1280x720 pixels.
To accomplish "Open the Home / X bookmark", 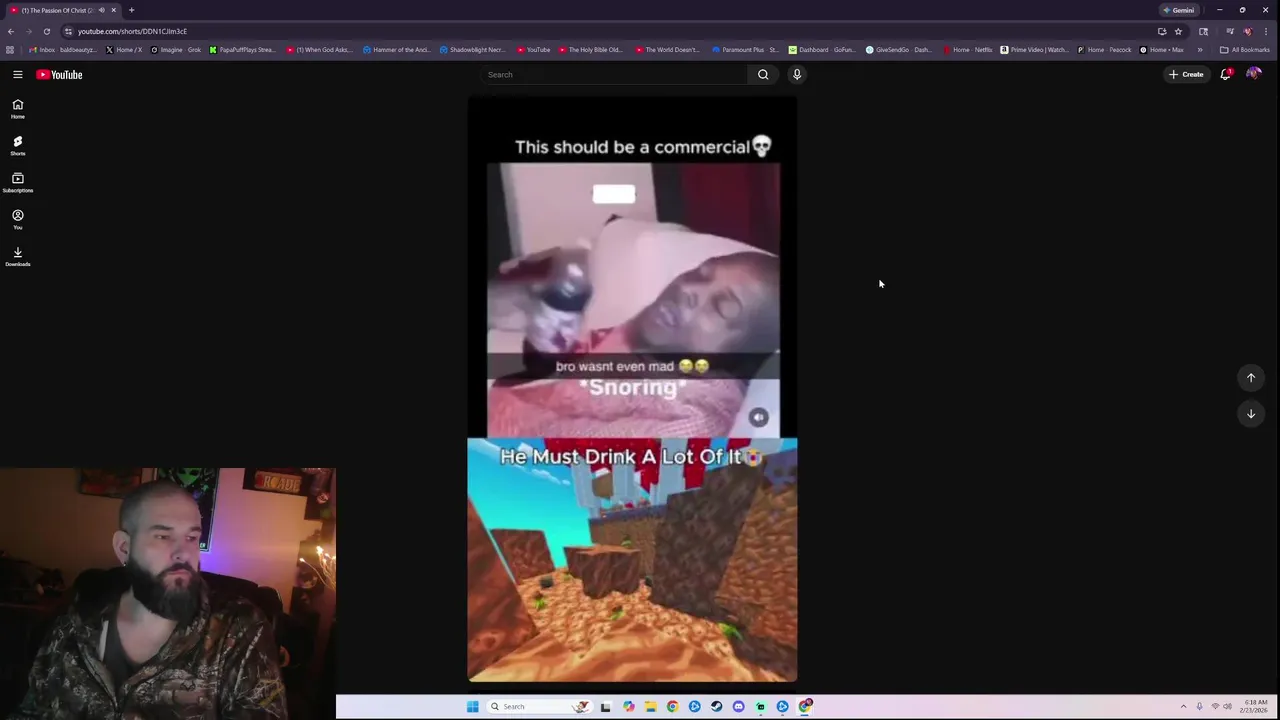I will coord(124,50).
